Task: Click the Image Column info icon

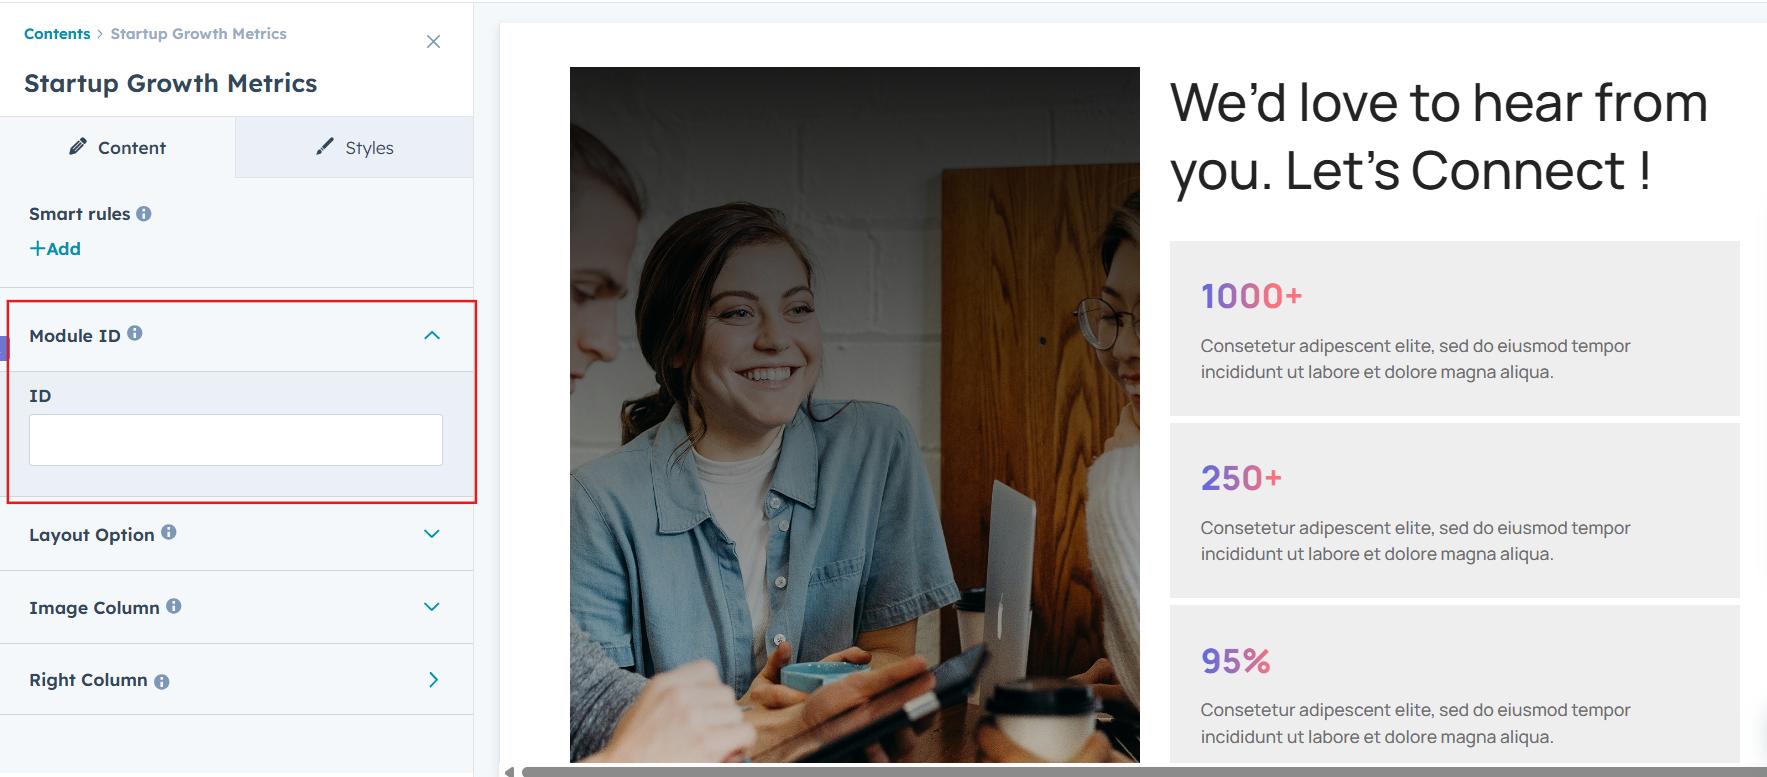Action: (x=174, y=606)
